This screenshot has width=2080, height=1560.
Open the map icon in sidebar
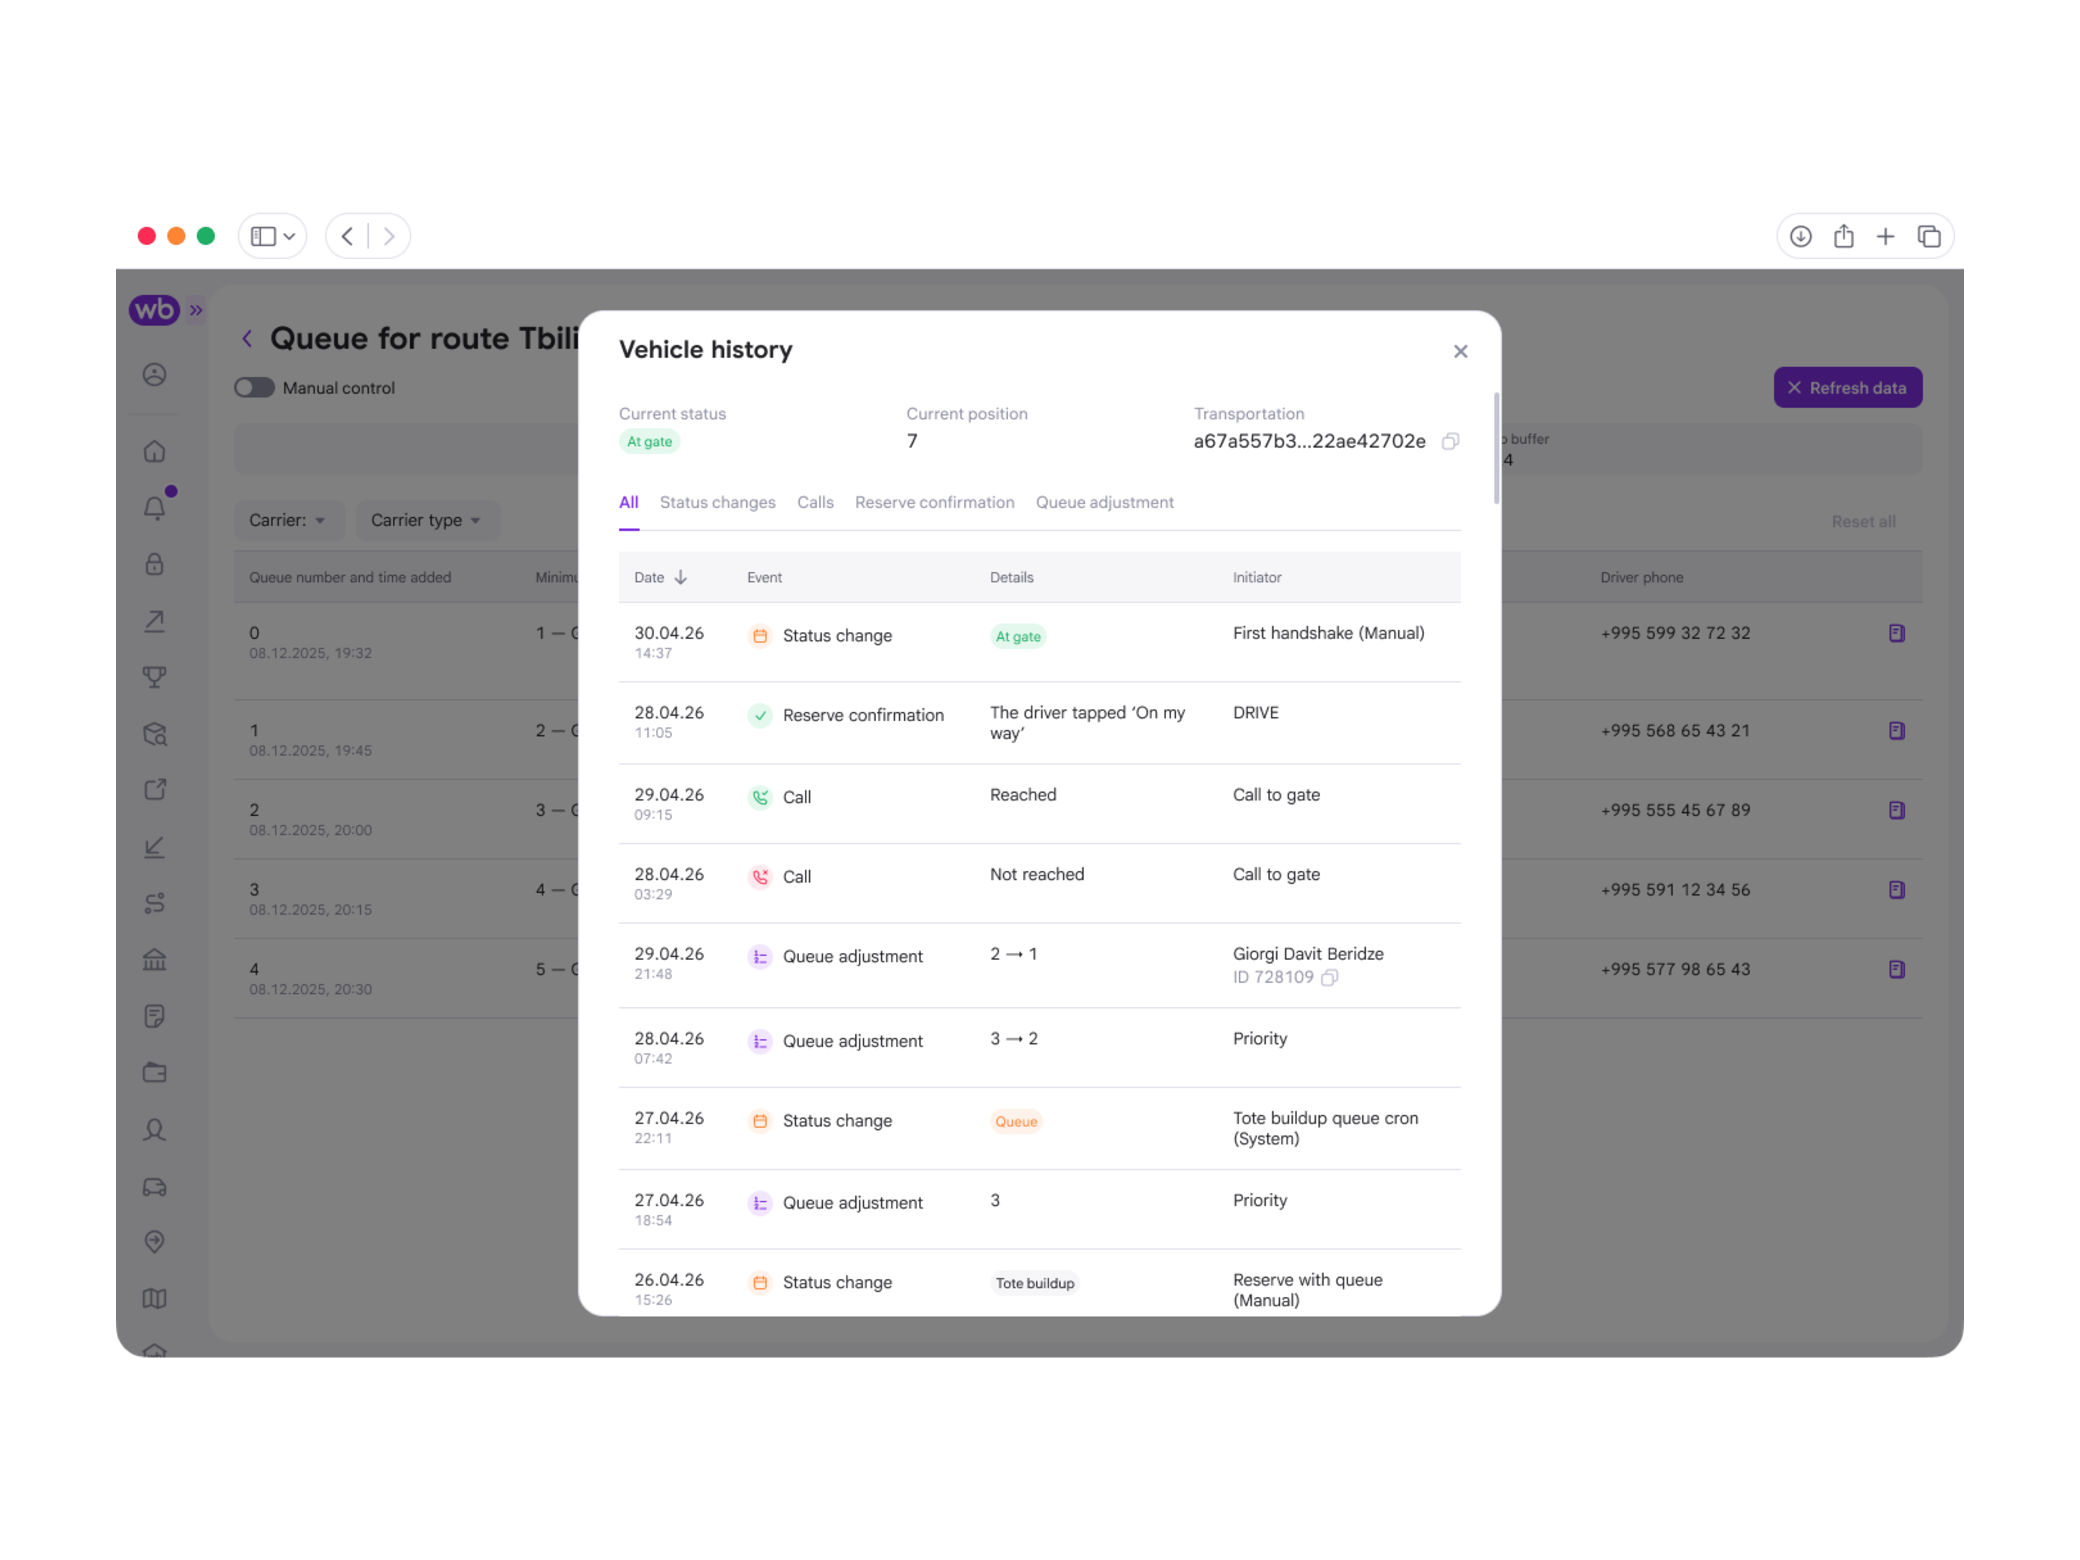(x=154, y=1298)
